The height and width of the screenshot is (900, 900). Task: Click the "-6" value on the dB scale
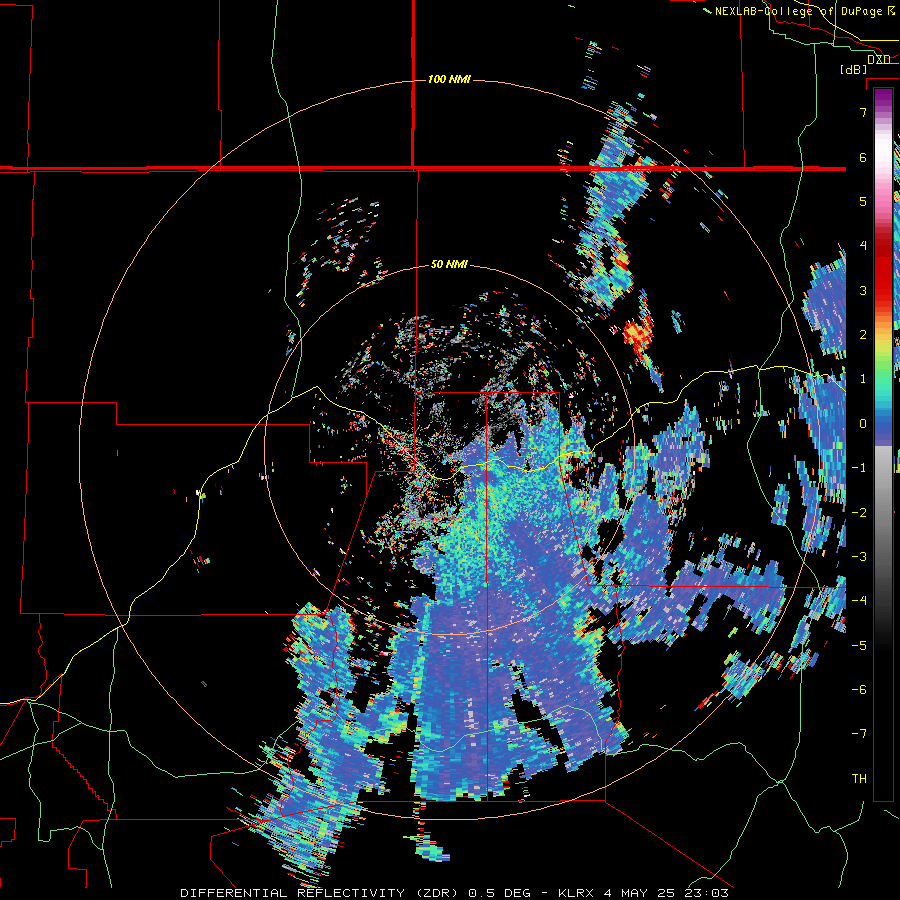(x=859, y=690)
